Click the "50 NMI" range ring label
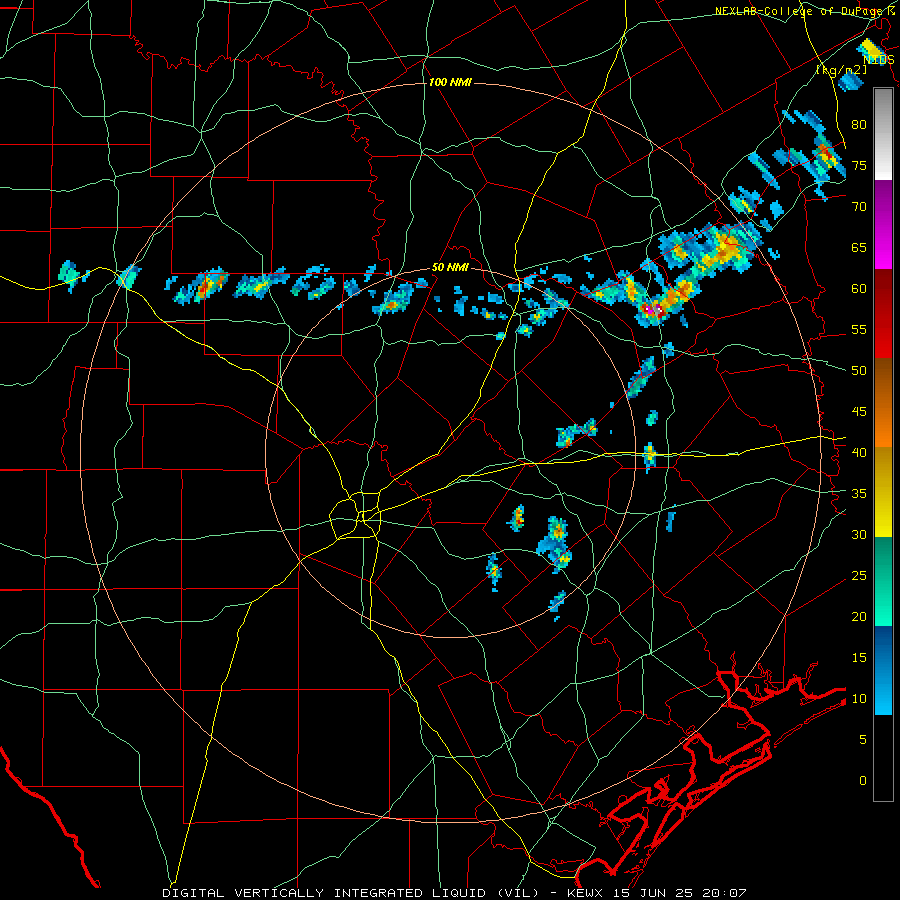The width and height of the screenshot is (900, 900). point(450,268)
